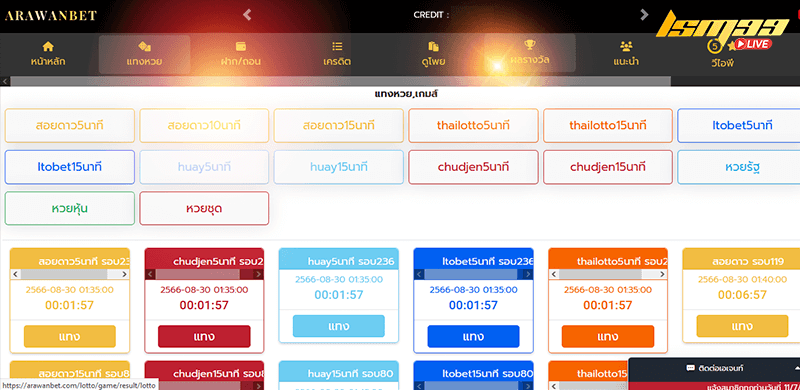Open the wallet icon ฝาก/ถอน
The height and width of the screenshot is (390, 800).
[241, 54]
